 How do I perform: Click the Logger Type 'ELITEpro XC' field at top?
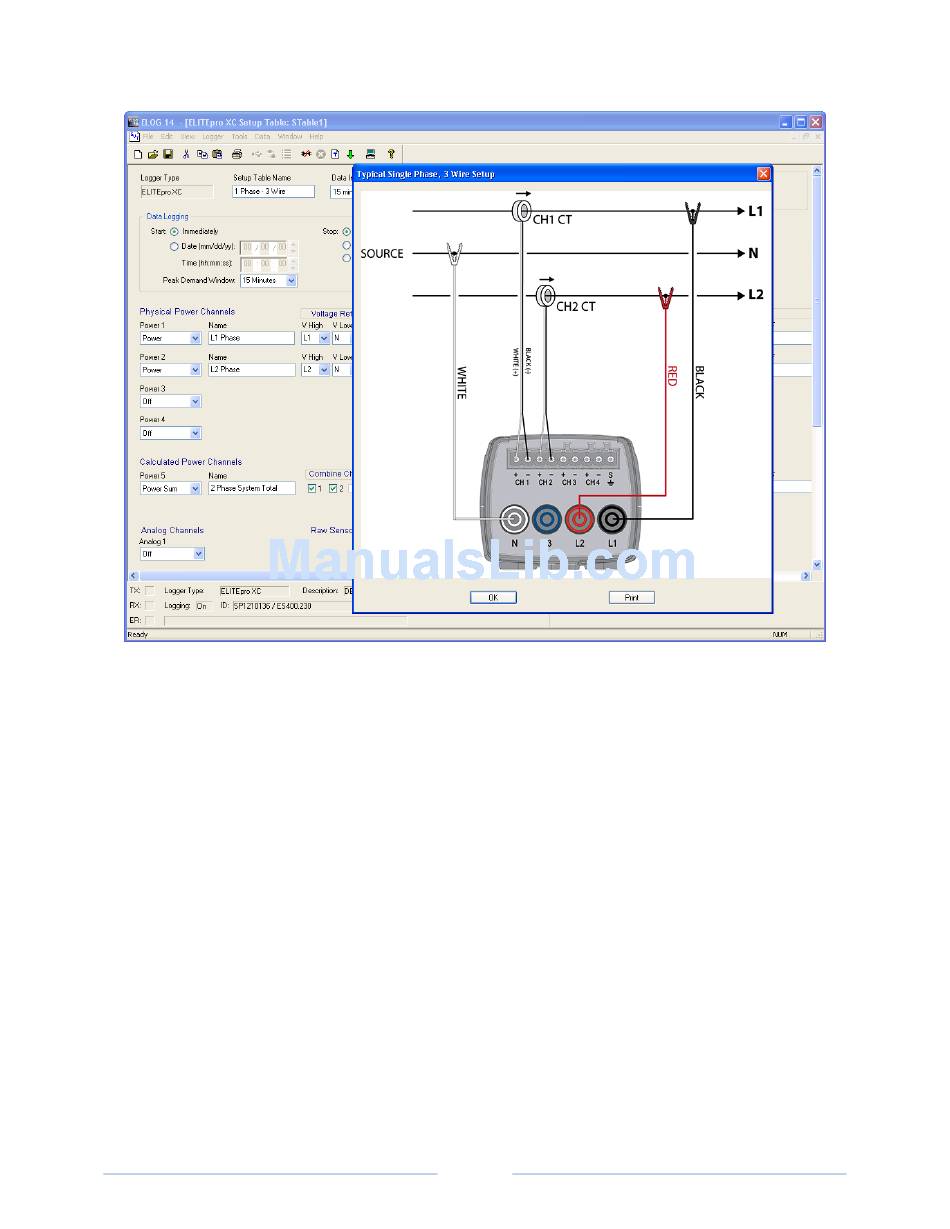click(x=176, y=191)
